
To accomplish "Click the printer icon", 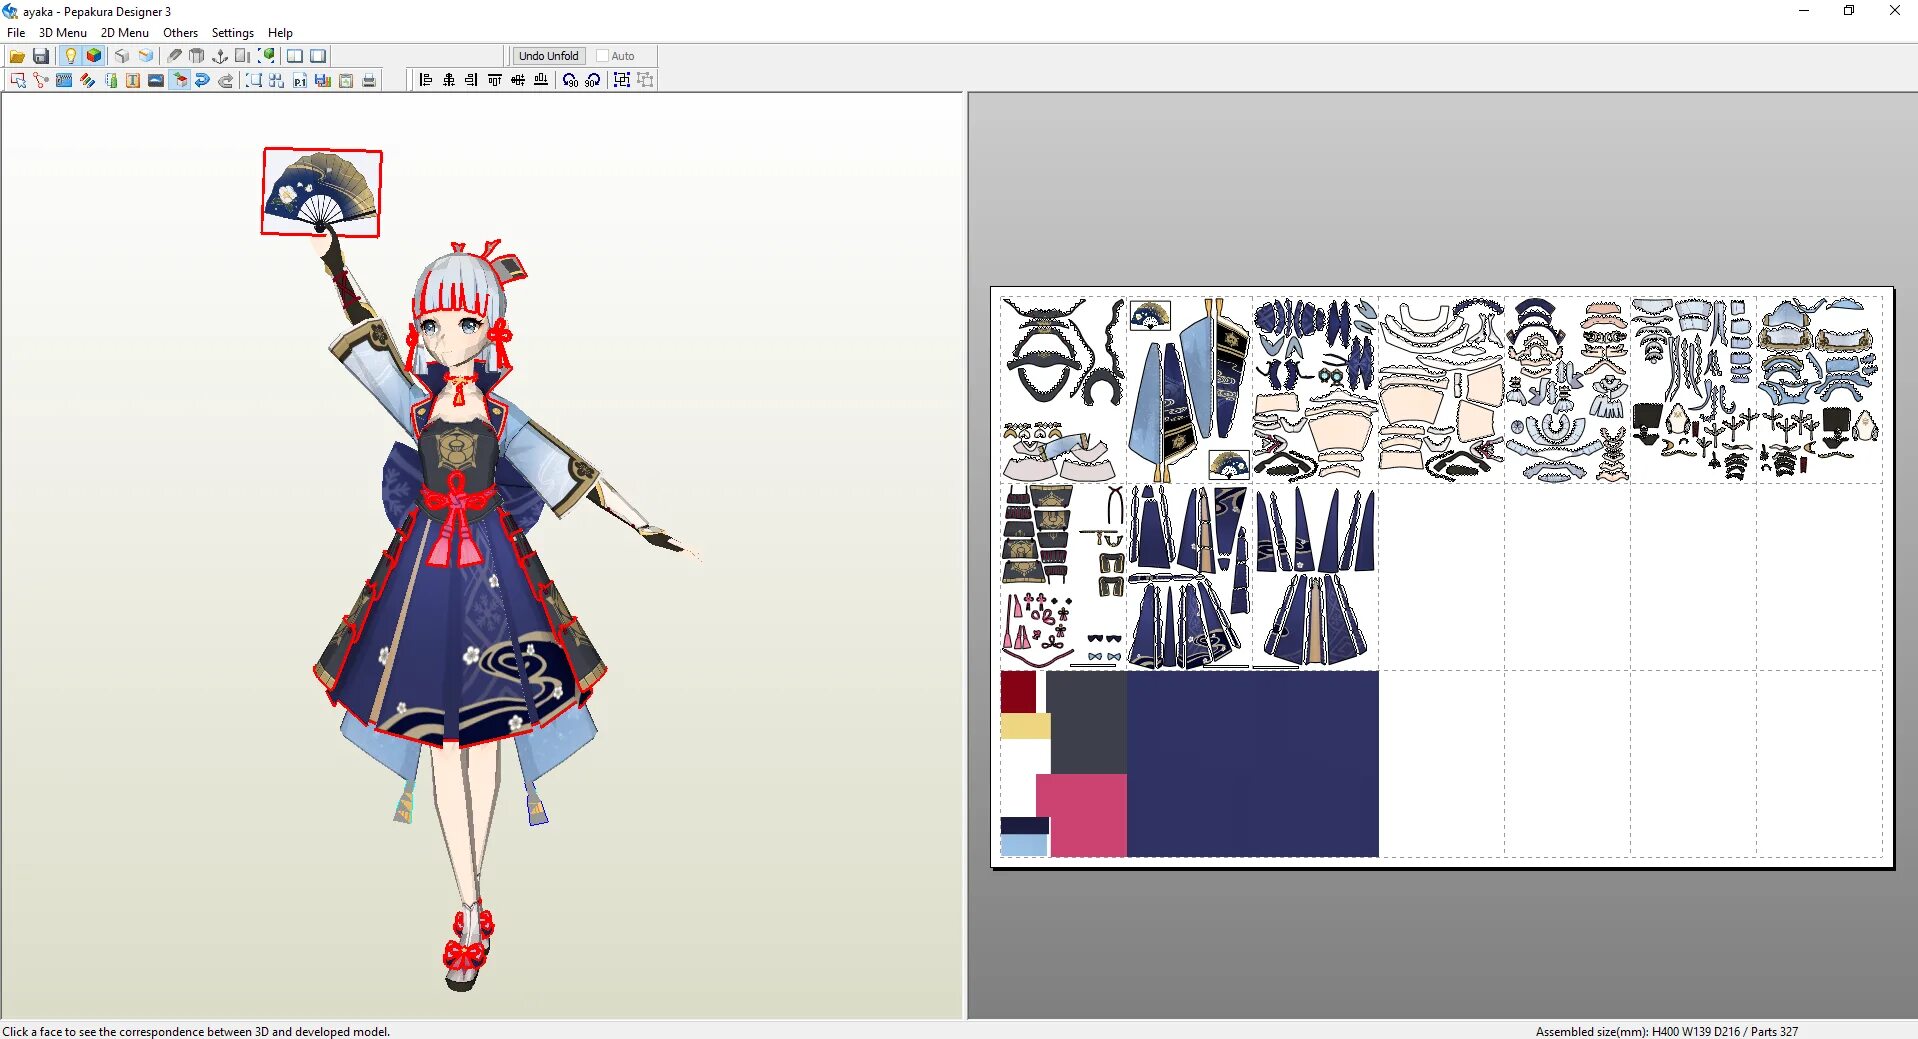I will coord(369,80).
